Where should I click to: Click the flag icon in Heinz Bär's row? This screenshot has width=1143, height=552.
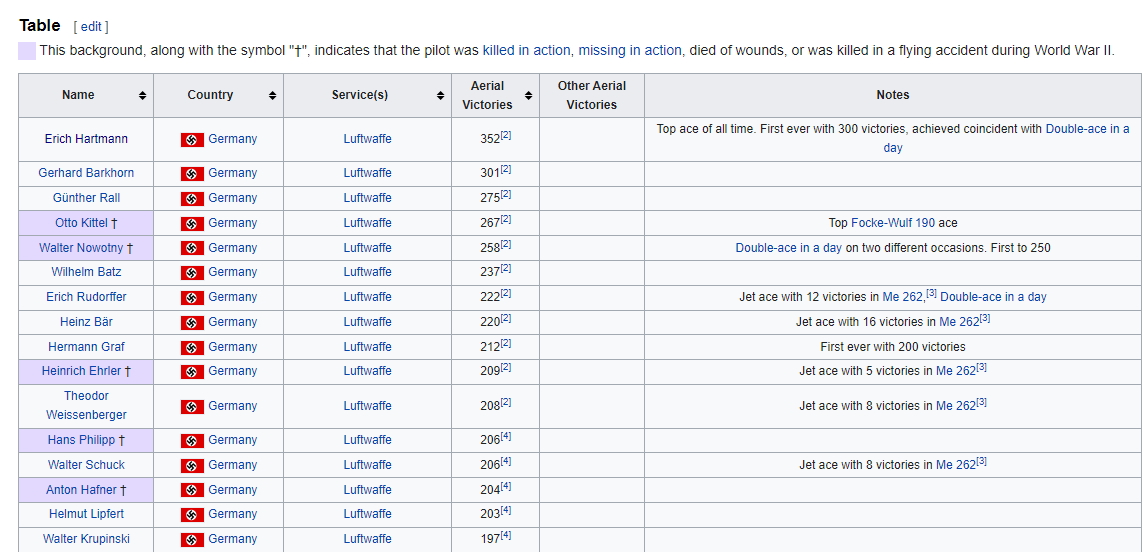192,322
